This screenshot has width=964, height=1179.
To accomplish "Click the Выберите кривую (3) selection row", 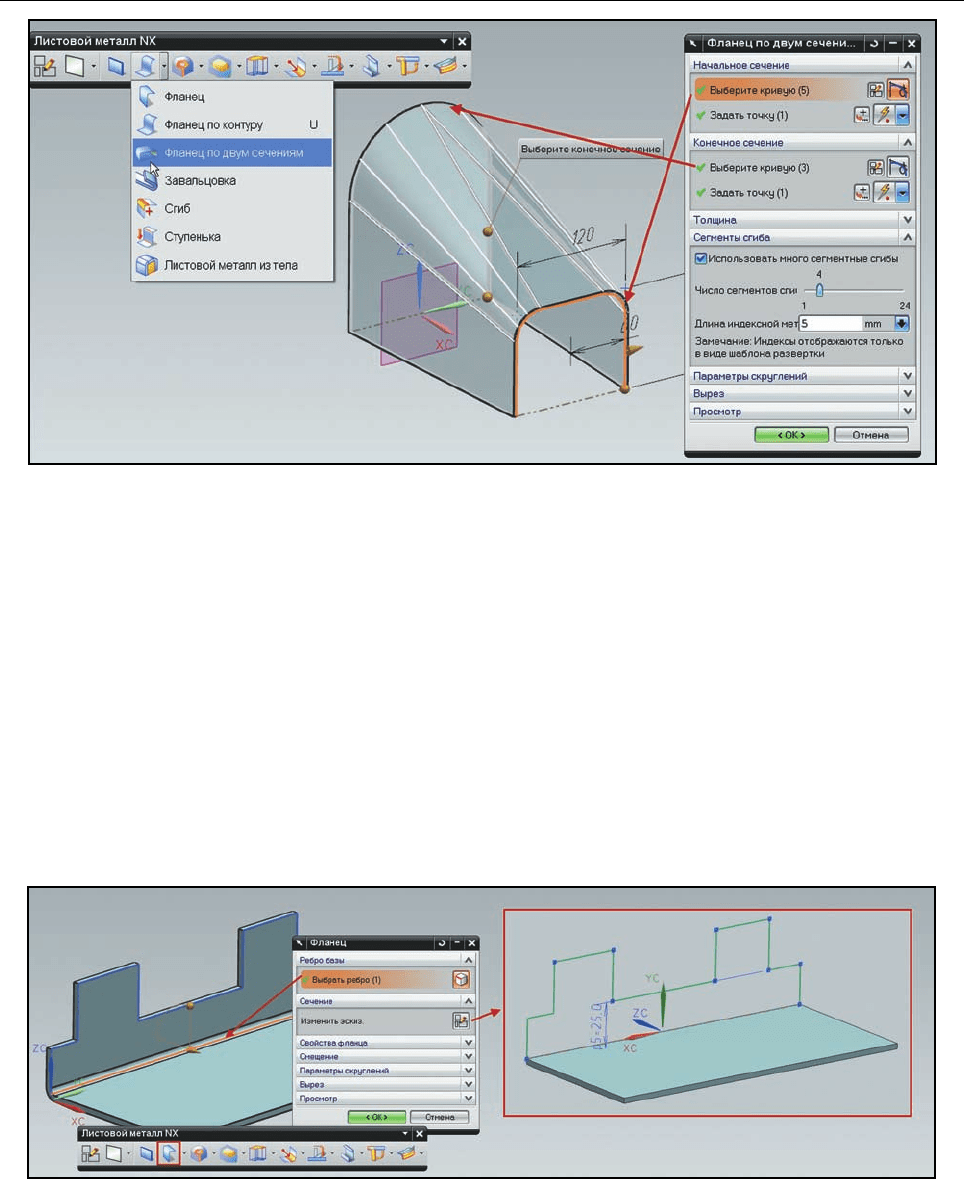I will 778,168.
